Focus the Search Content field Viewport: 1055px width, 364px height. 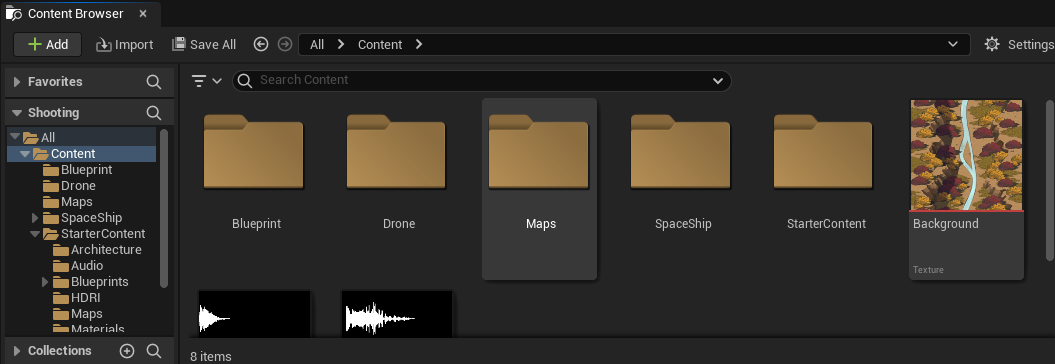(482, 81)
